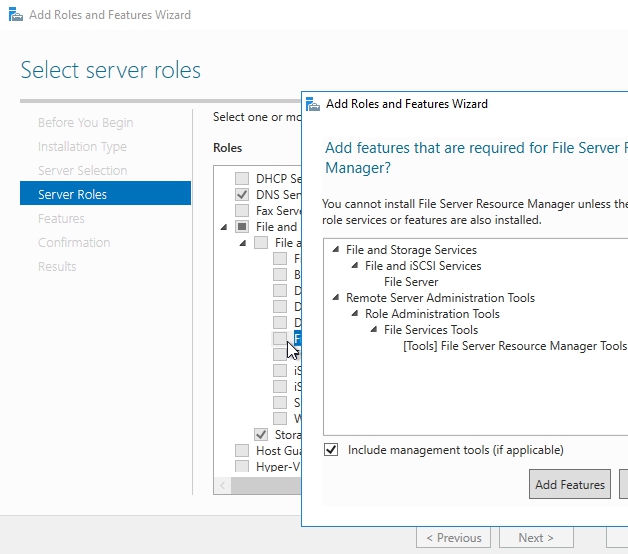Screen dimensions: 628x554
Task: Click the main window's wizard title icon
Action: [x=13, y=15]
